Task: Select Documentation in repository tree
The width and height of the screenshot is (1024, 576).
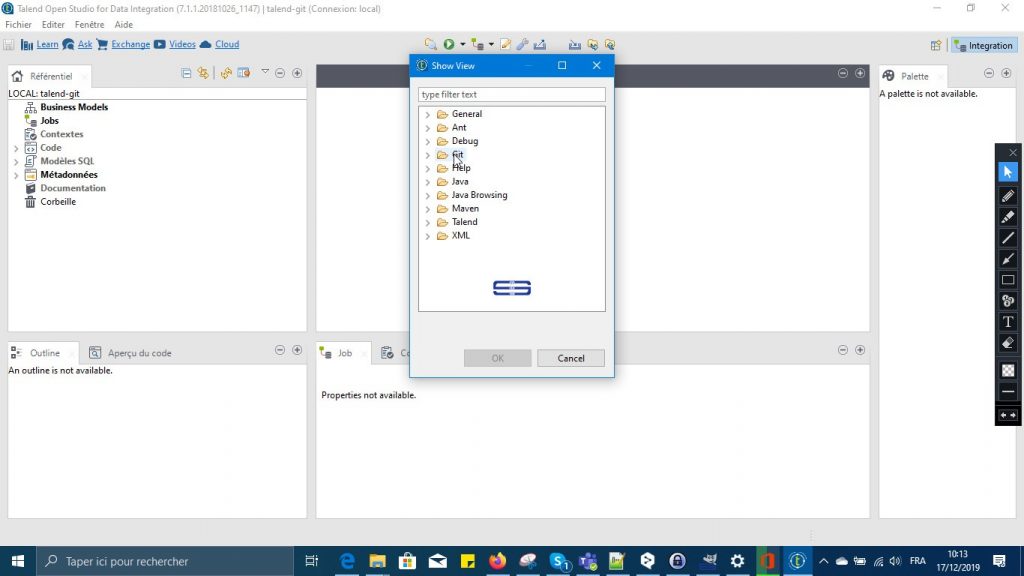Action: [72, 188]
